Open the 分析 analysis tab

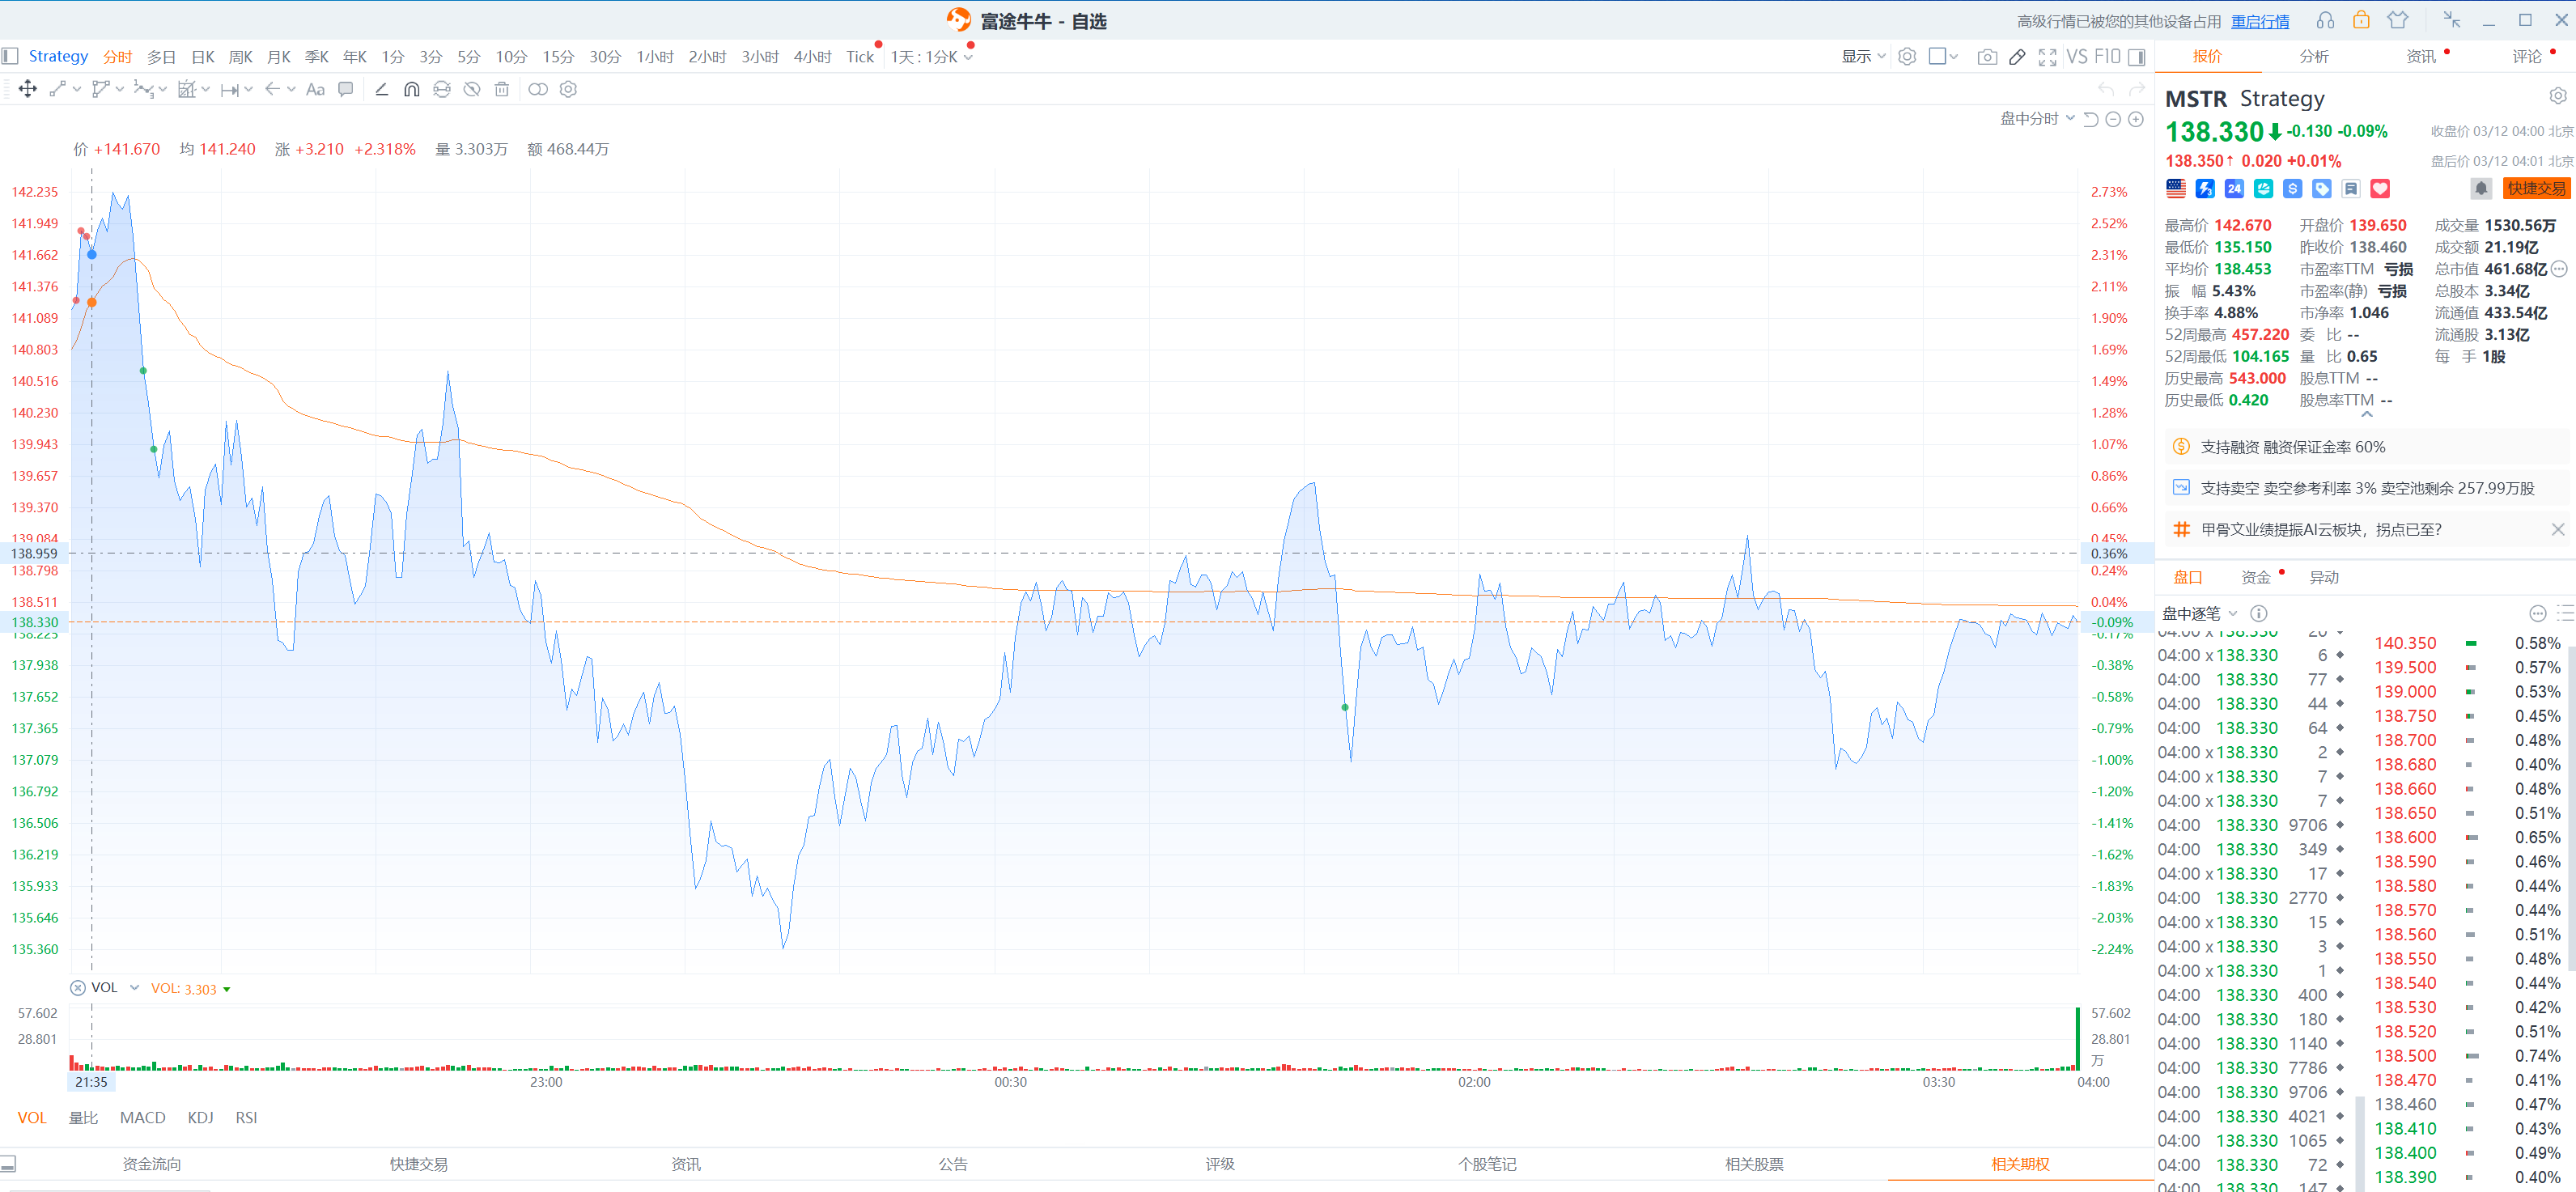pyautogui.click(x=2313, y=56)
